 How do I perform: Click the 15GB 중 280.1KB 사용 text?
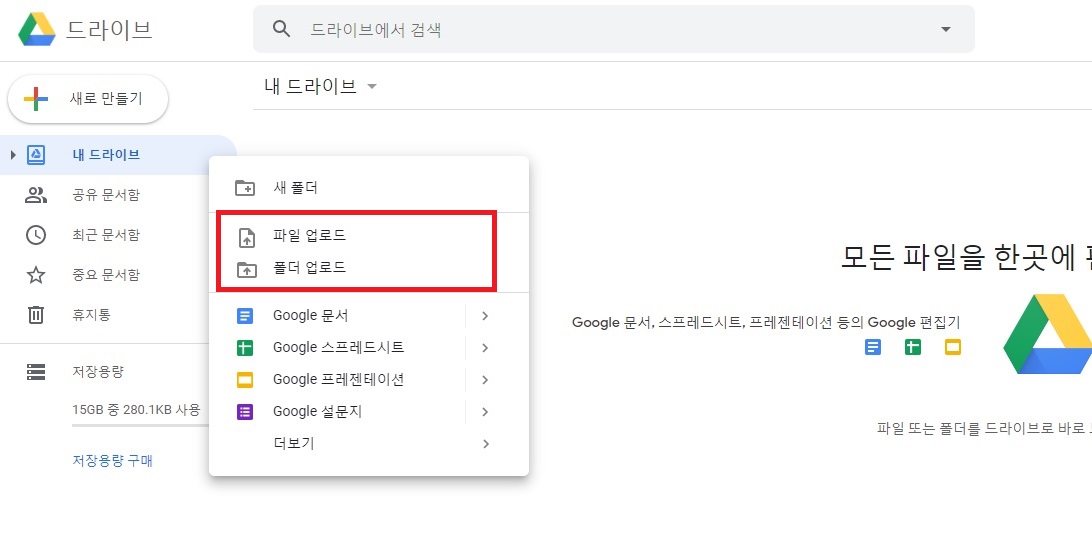(136, 409)
